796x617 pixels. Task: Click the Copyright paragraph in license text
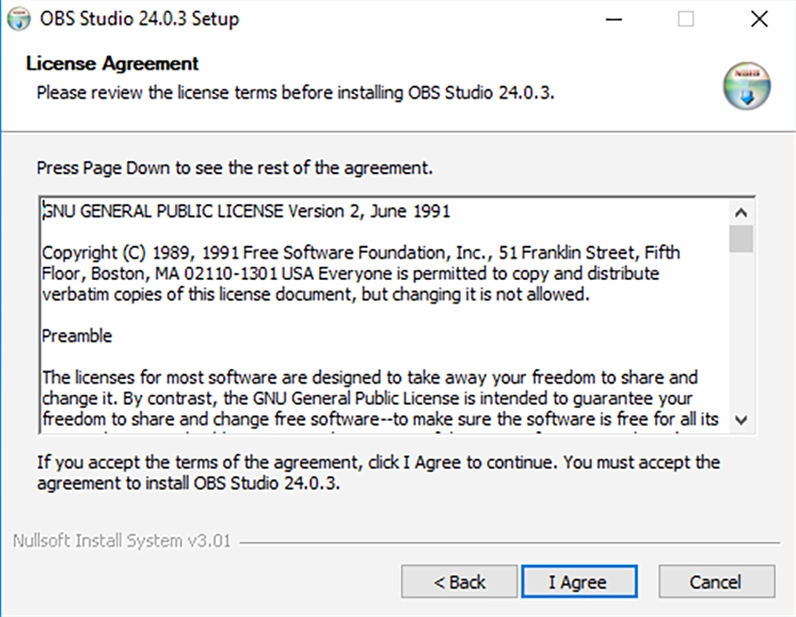pos(360,273)
